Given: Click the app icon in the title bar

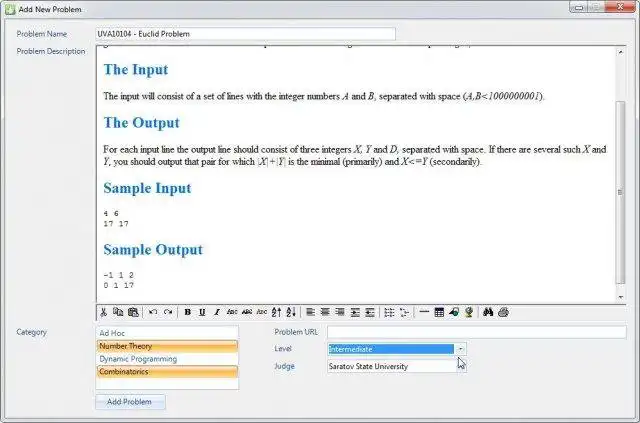Looking at the screenshot, I should [x=10, y=9].
